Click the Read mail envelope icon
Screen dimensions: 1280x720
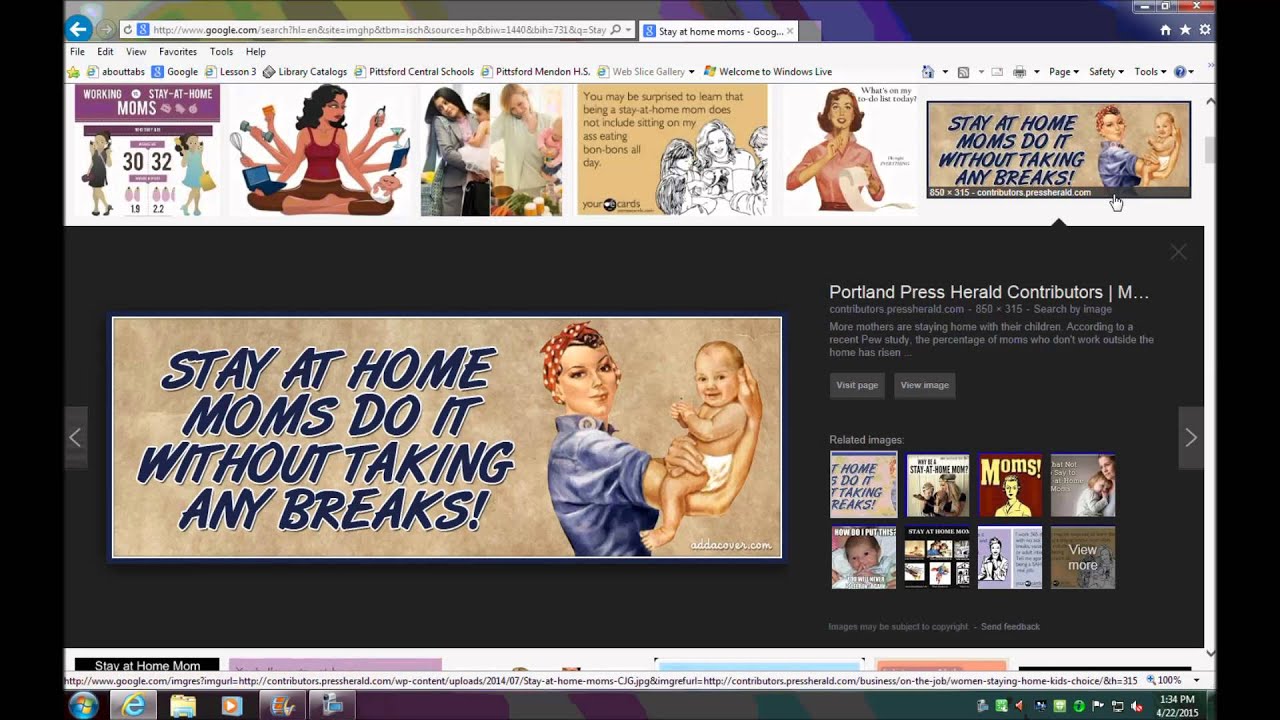coord(997,72)
